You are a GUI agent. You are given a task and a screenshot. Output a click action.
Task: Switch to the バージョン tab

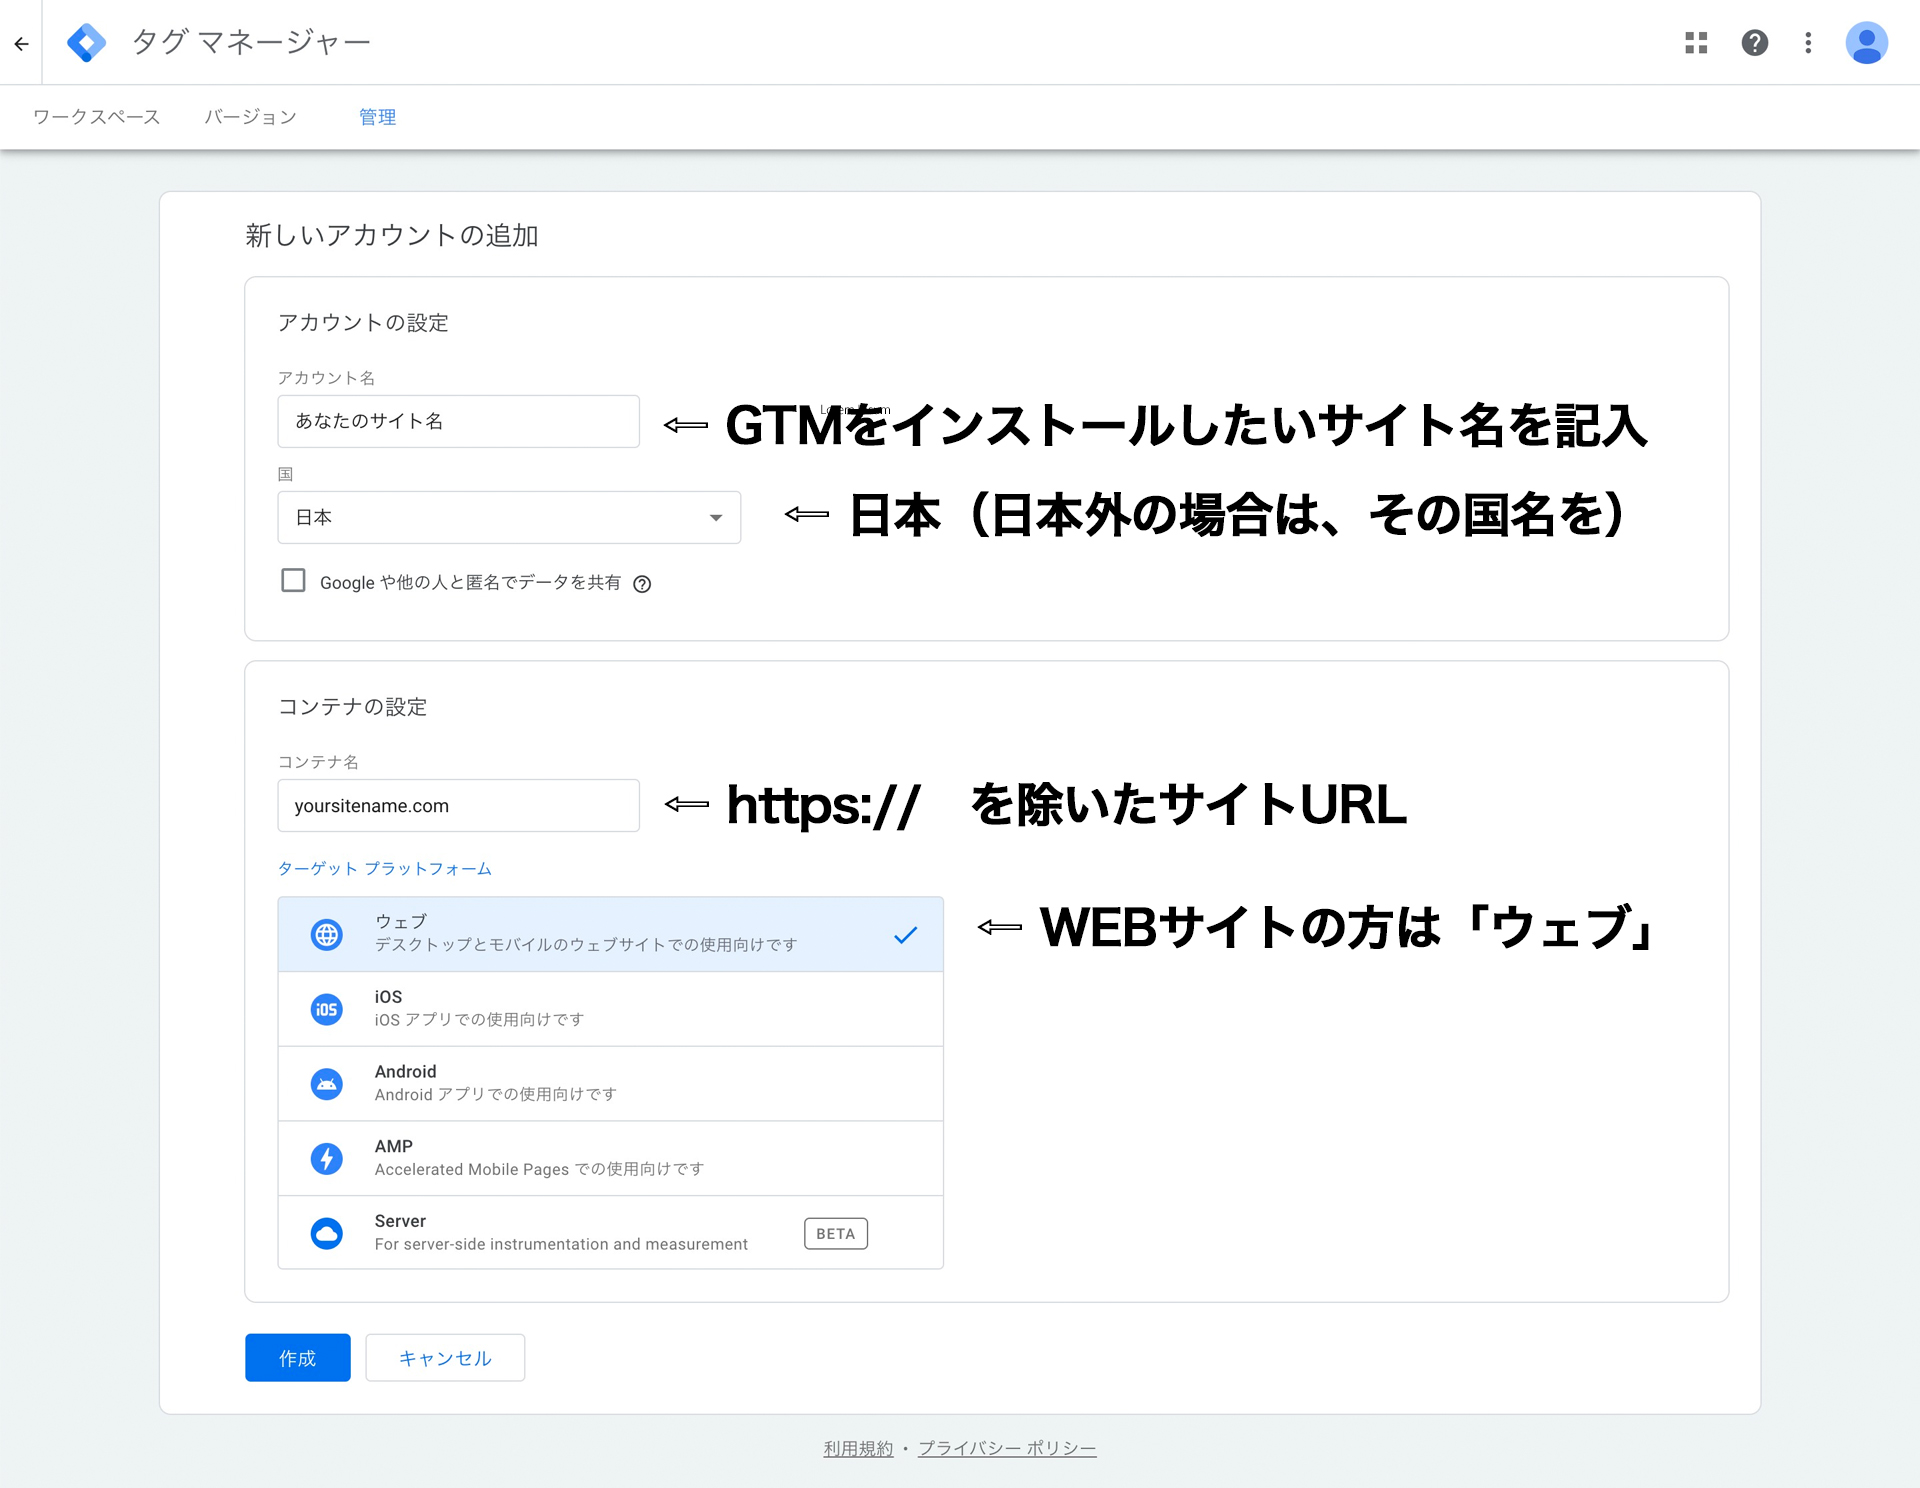coord(251,117)
